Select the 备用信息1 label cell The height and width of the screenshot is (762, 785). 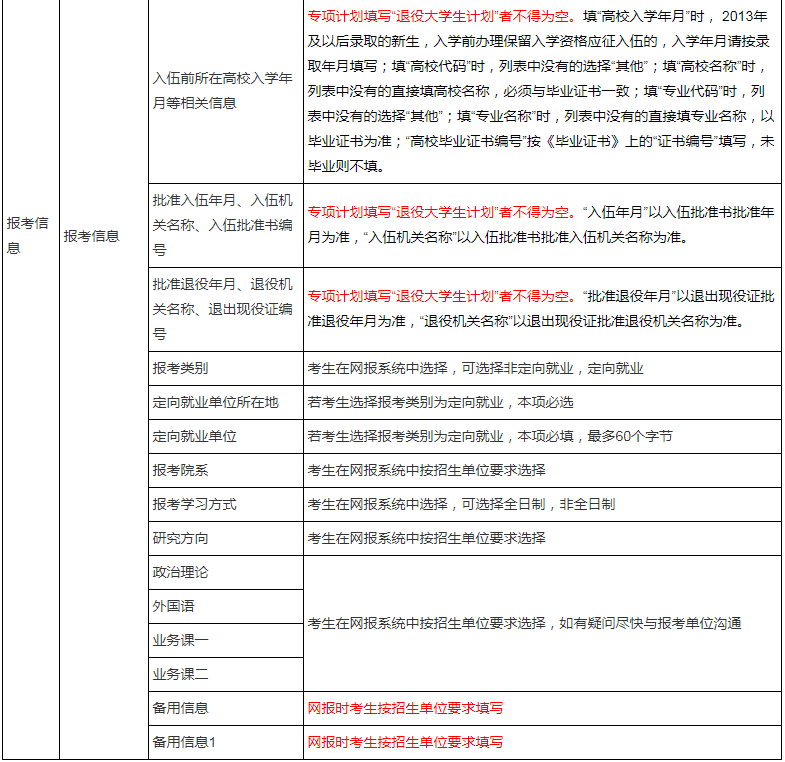coord(184,742)
